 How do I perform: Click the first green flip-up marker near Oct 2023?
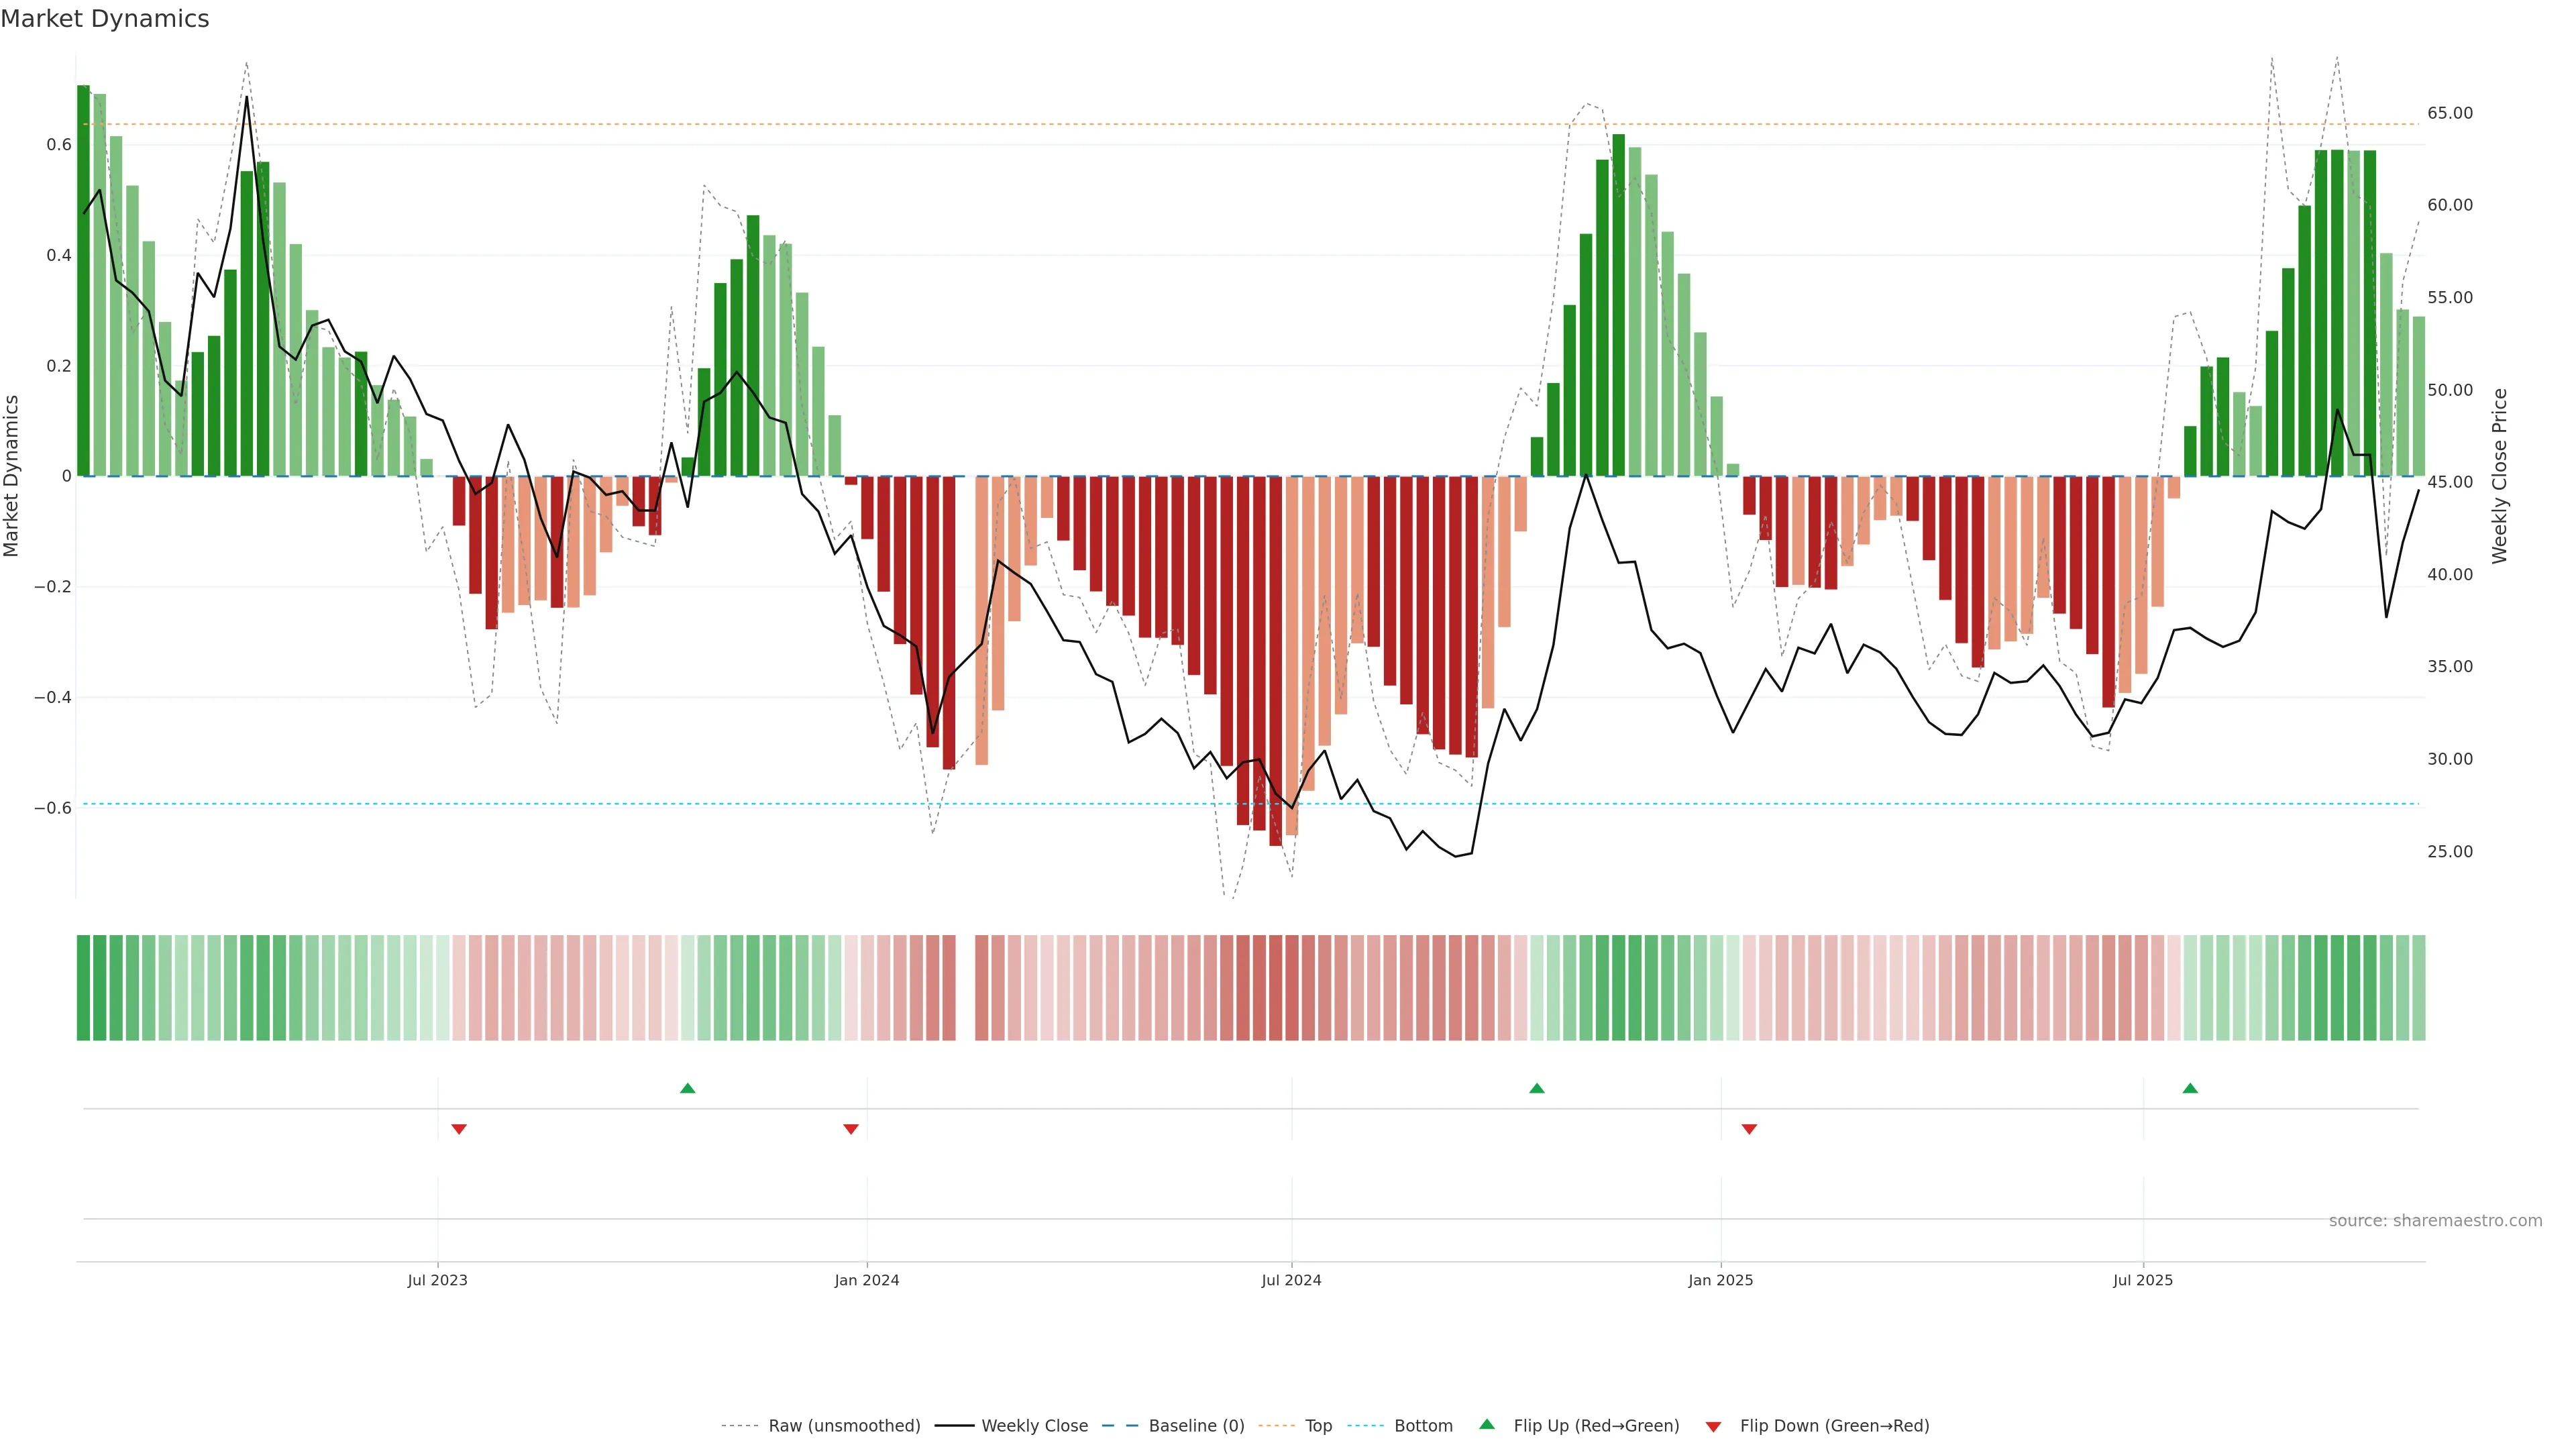pos(687,1088)
